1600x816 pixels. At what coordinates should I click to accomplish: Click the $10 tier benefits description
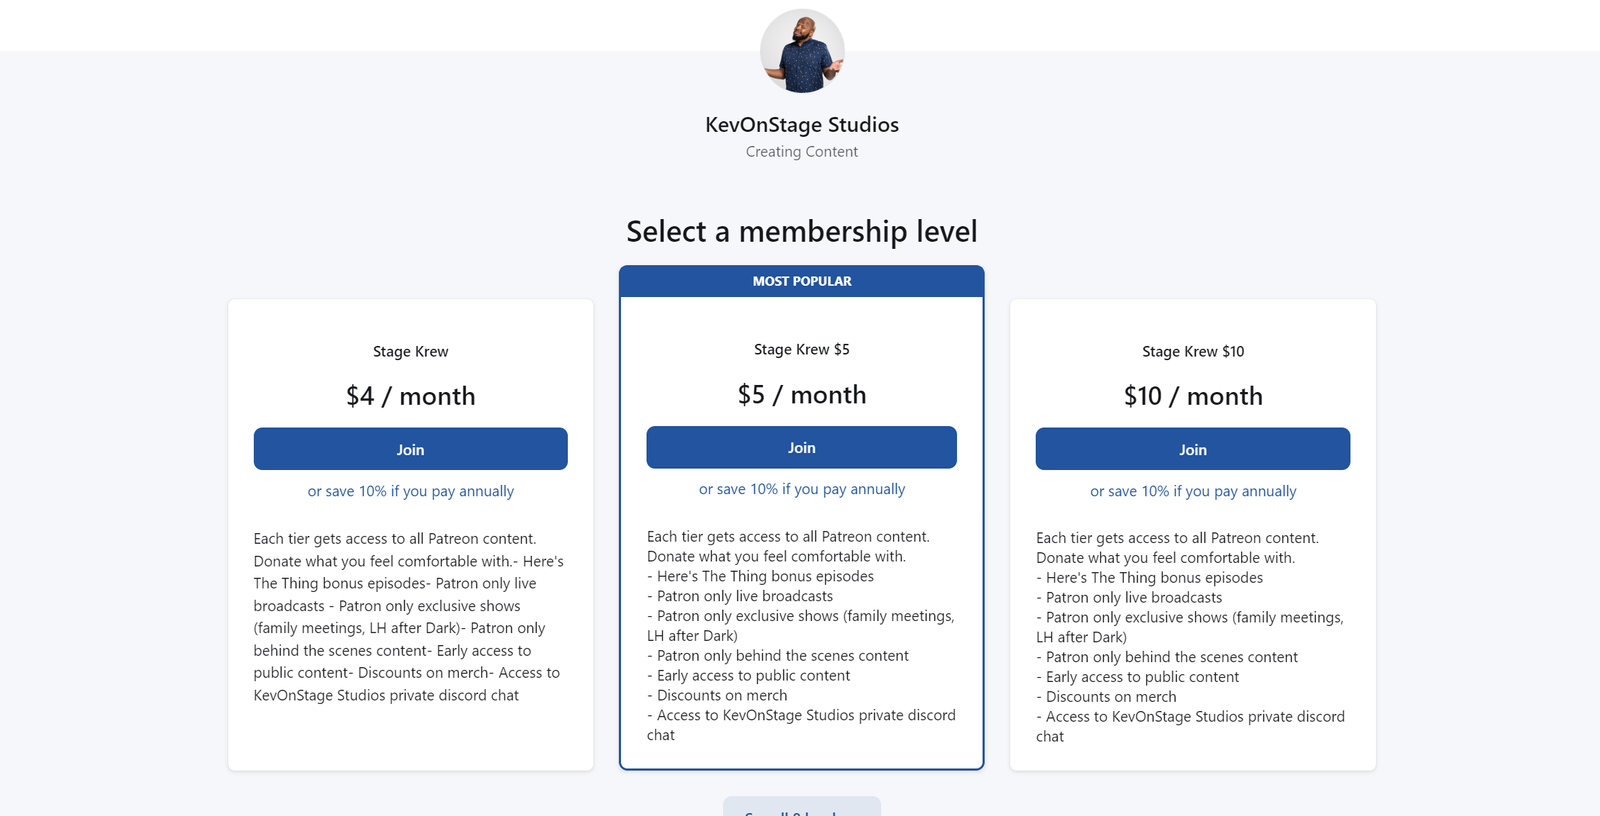point(1192,637)
